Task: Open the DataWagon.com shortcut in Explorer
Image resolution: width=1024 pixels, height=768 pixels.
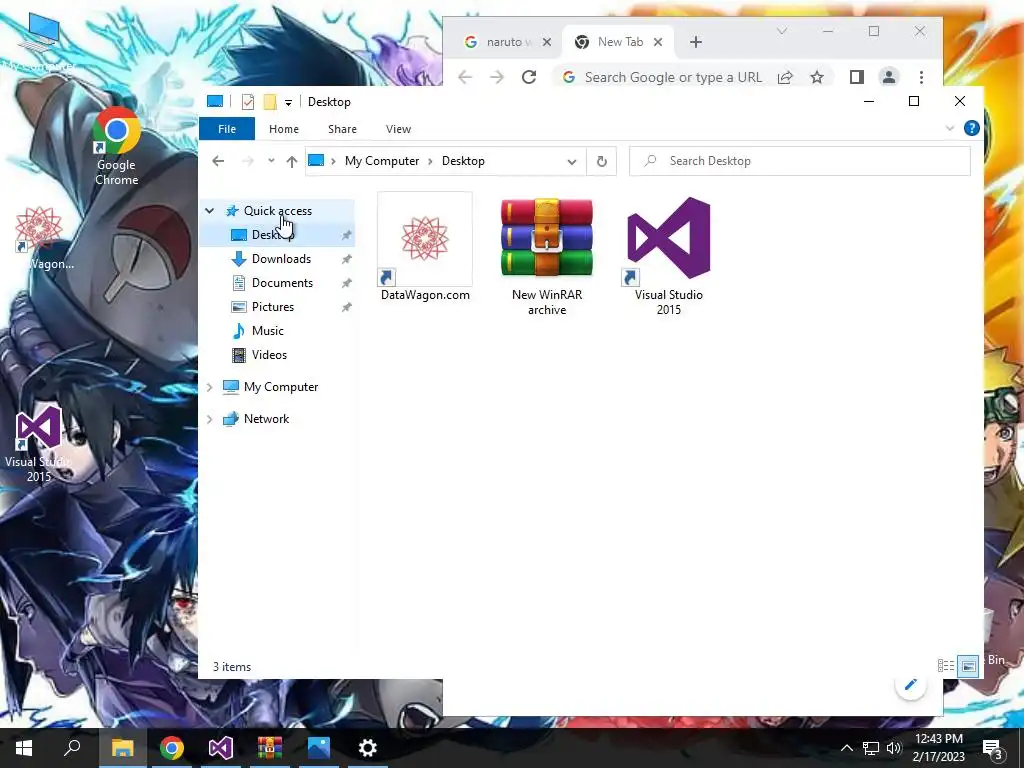Action: click(x=425, y=248)
